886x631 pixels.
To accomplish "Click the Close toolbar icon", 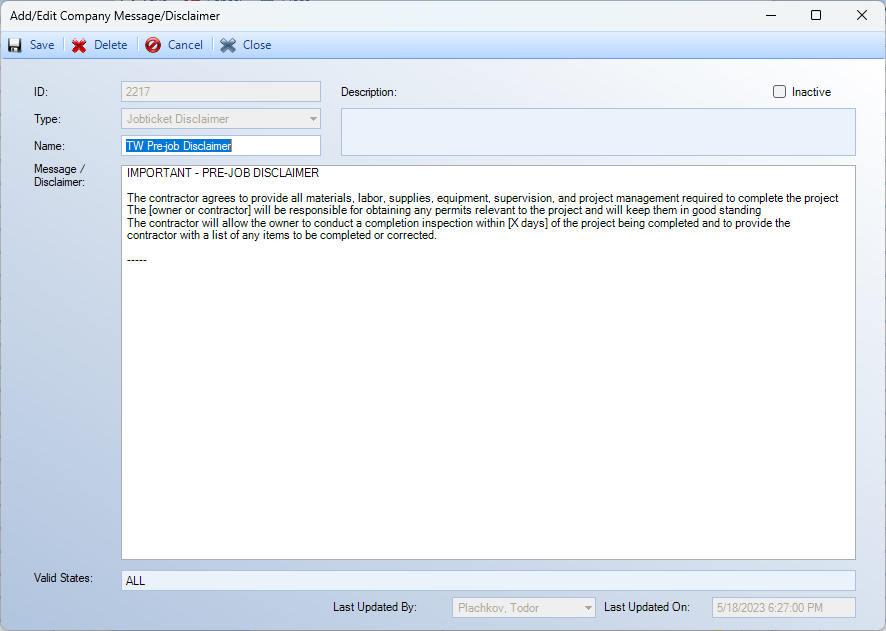I will click(228, 45).
